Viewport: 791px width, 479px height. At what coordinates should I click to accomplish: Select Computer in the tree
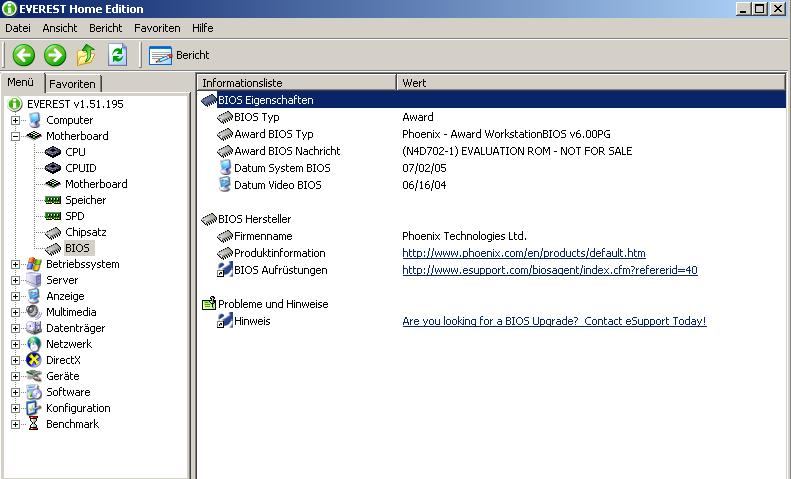click(x=70, y=120)
